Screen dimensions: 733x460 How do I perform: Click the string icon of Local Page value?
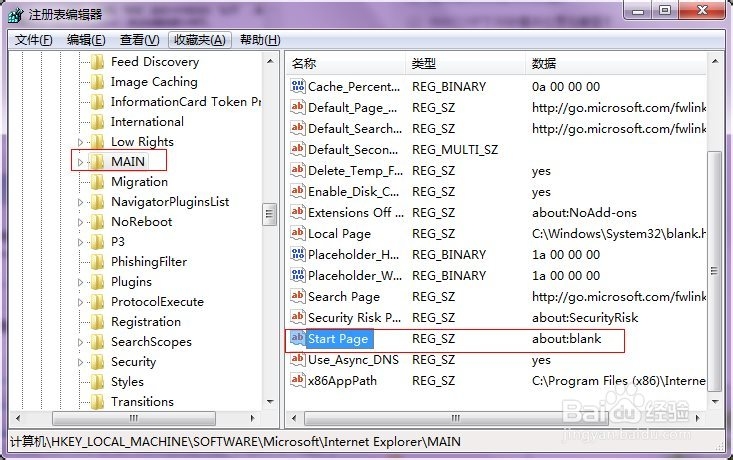tap(298, 233)
